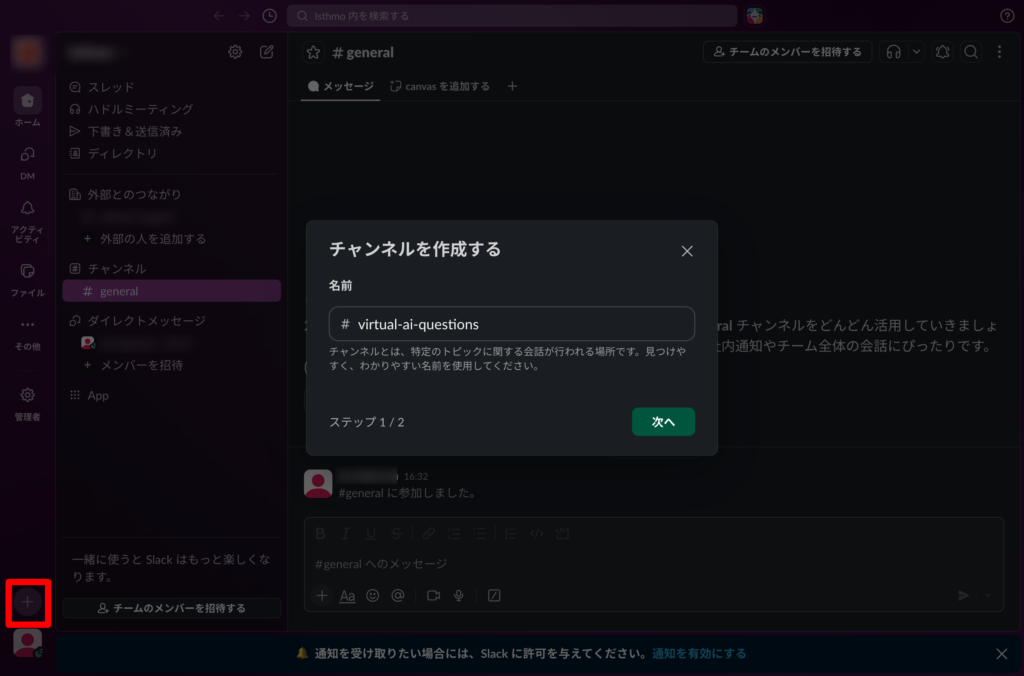
Task: Open the more options kebab menu
Action: [999, 52]
